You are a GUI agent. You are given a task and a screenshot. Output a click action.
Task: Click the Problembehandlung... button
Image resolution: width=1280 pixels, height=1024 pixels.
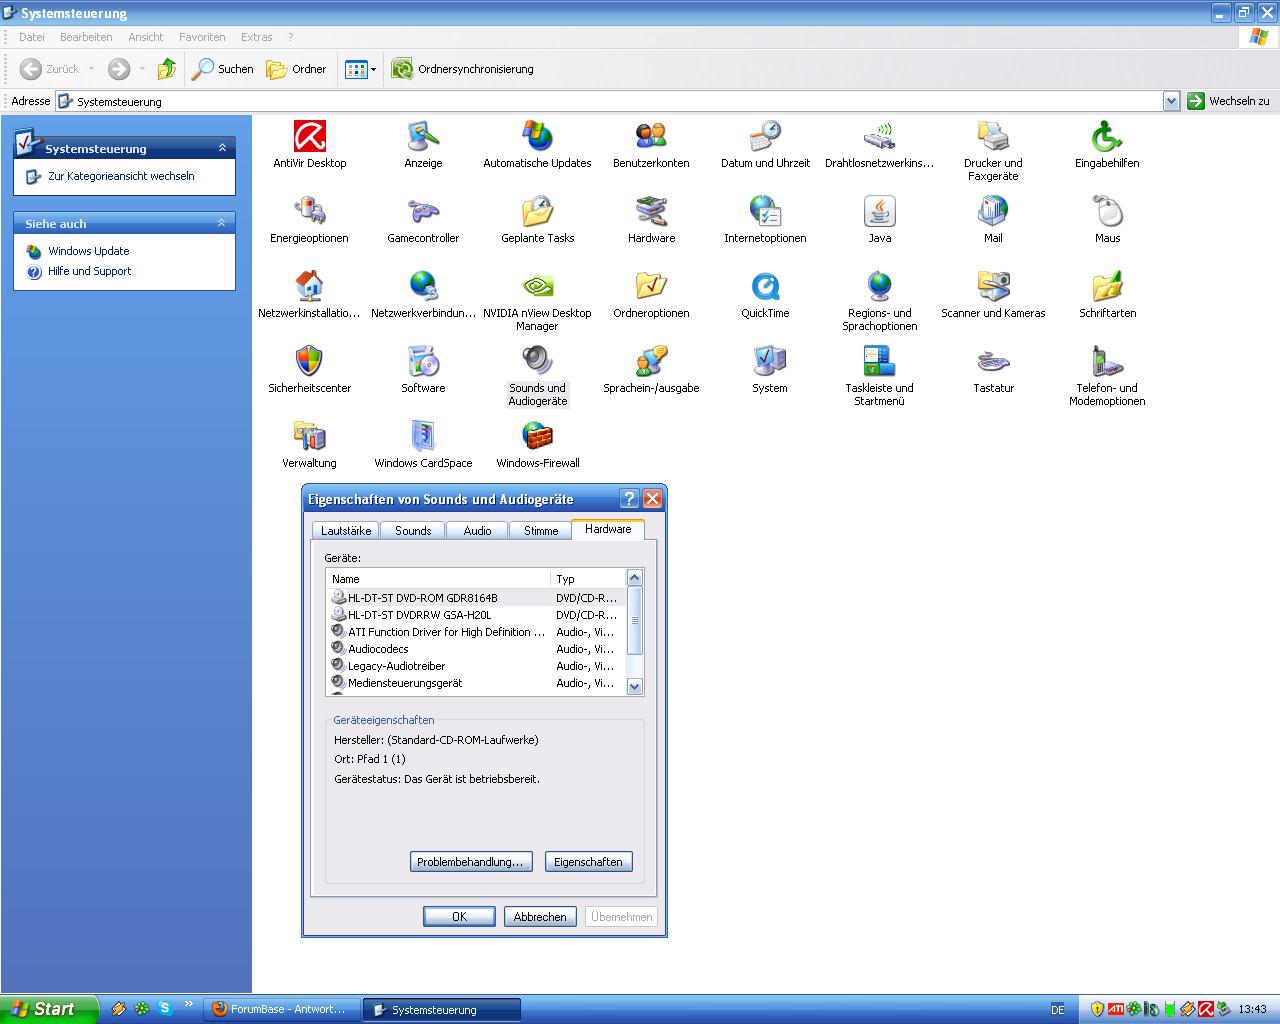pos(471,862)
